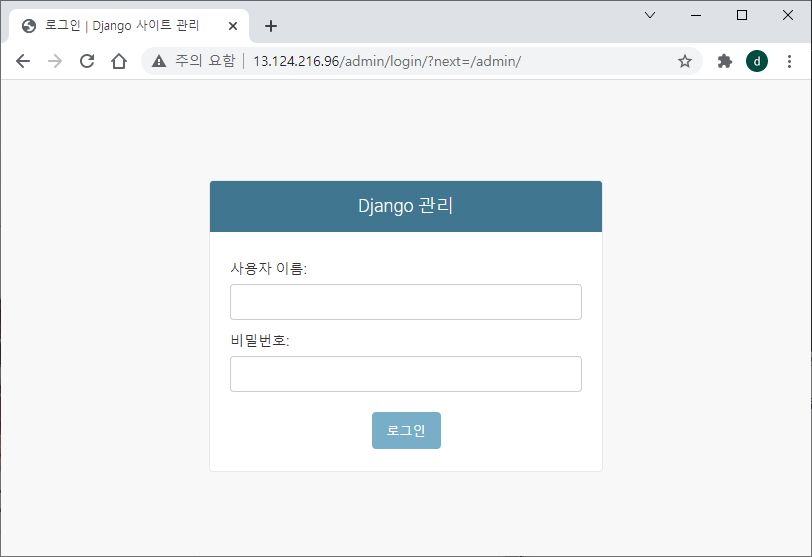
Task: Bookmark this page with the star icon
Action: (x=685, y=61)
